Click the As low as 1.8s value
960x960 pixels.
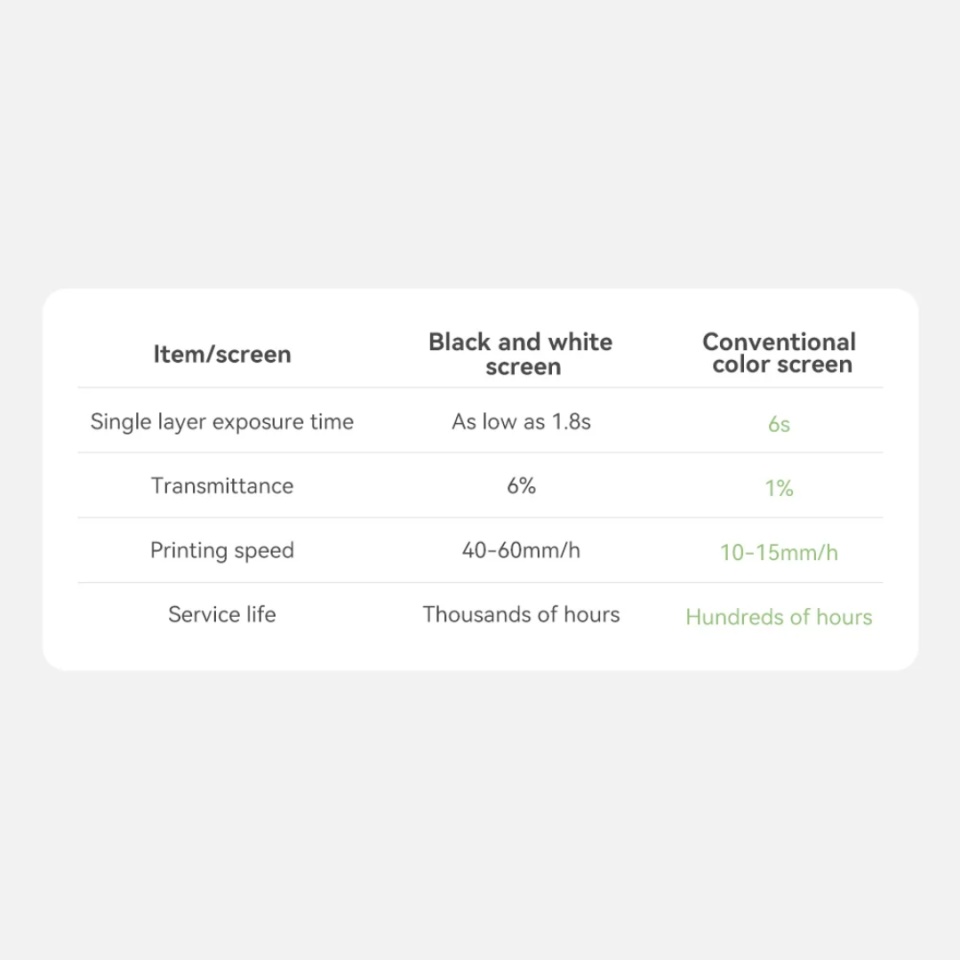click(521, 421)
